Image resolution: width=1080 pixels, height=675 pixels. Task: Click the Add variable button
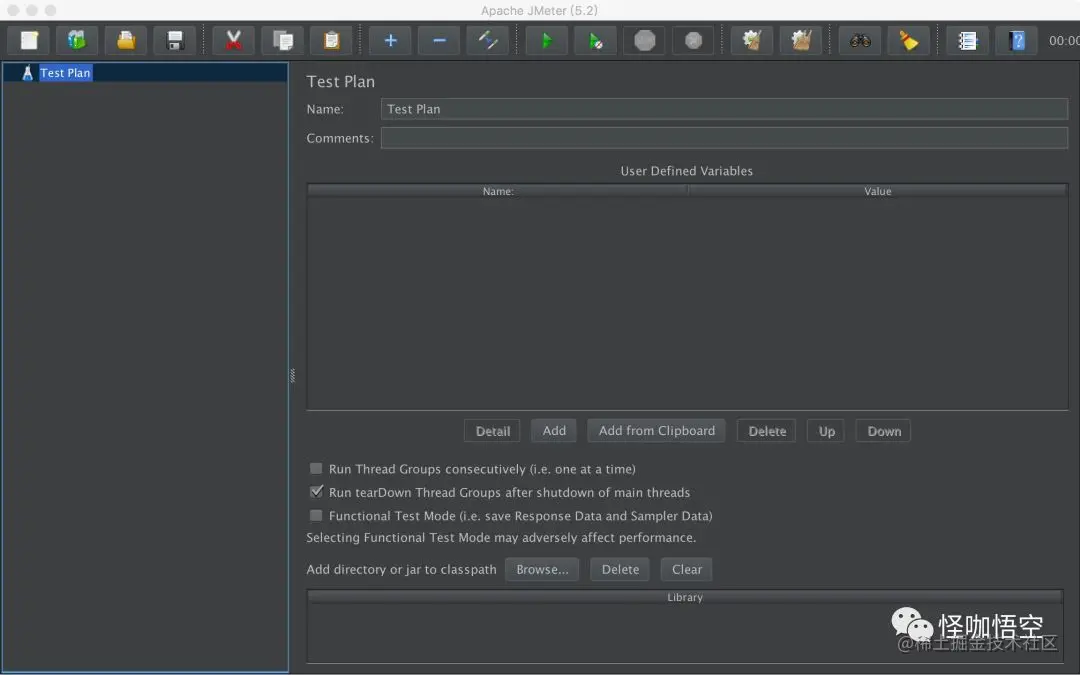coord(554,430)
